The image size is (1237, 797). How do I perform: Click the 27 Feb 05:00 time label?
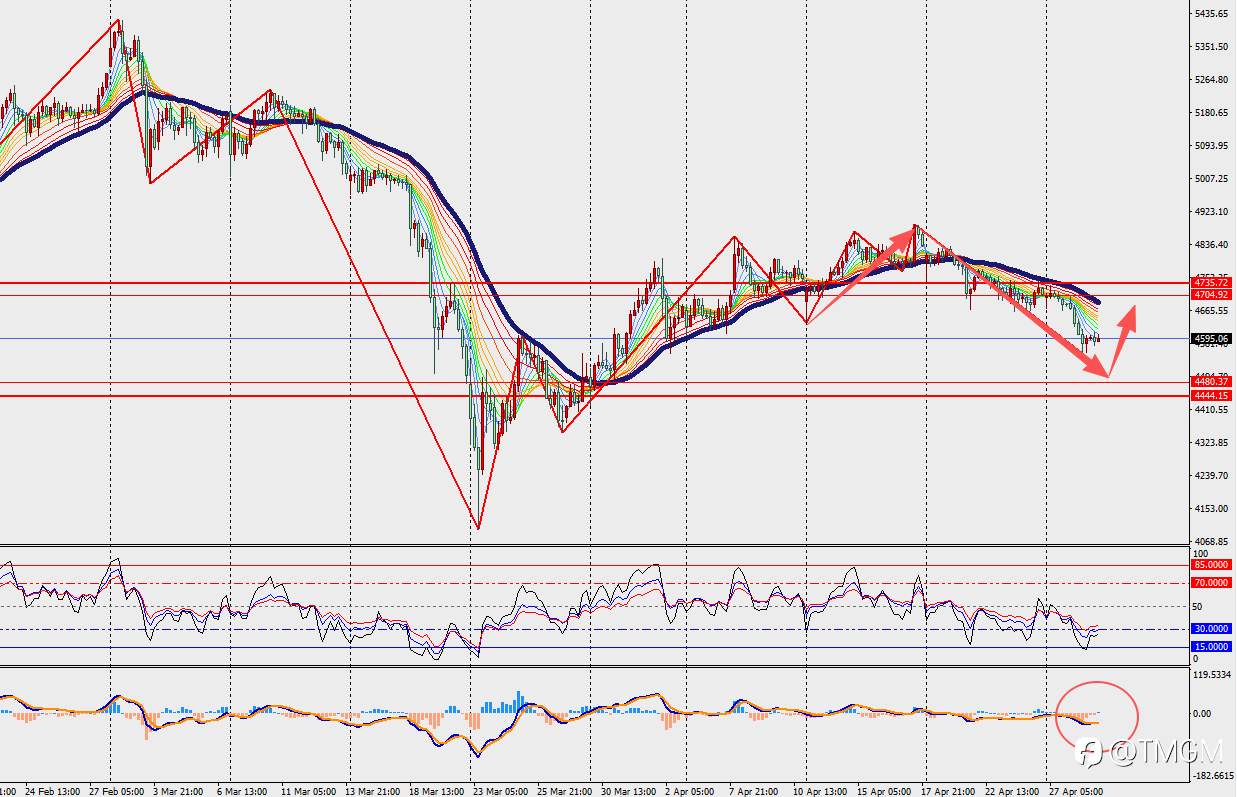(x=118, y=791)
